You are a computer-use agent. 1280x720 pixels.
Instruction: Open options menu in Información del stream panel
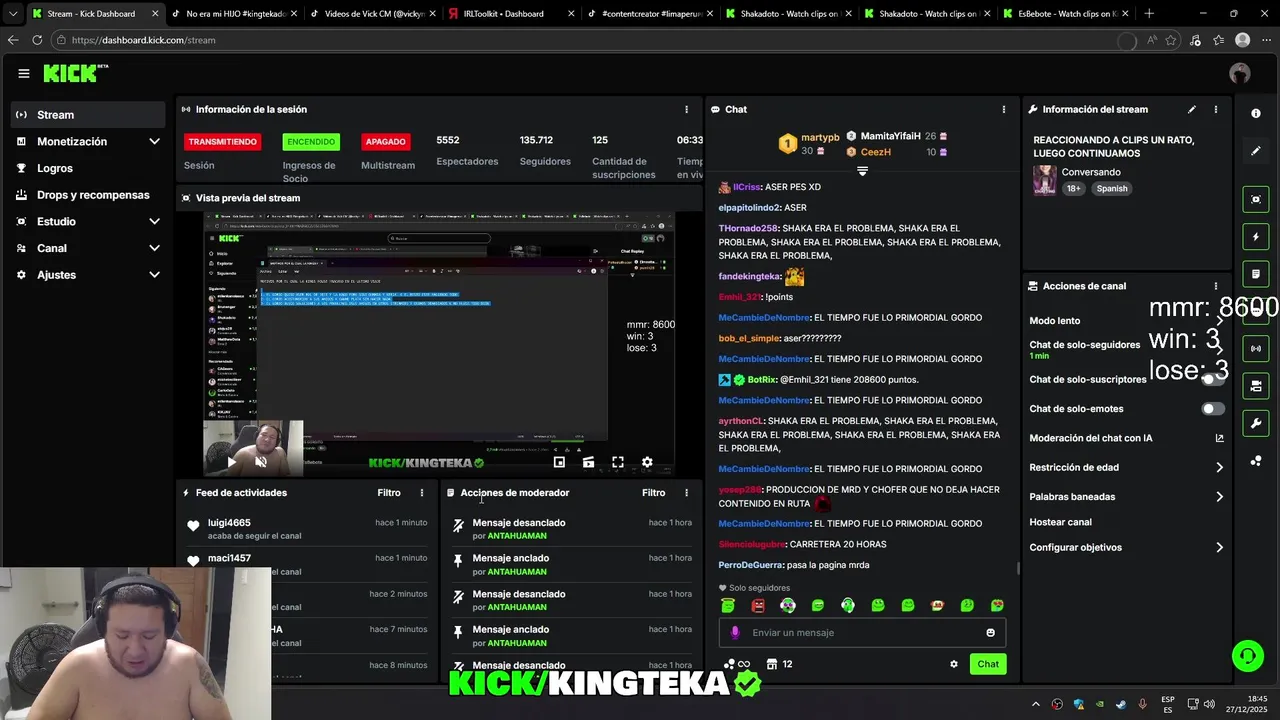tap(1216, 109)
